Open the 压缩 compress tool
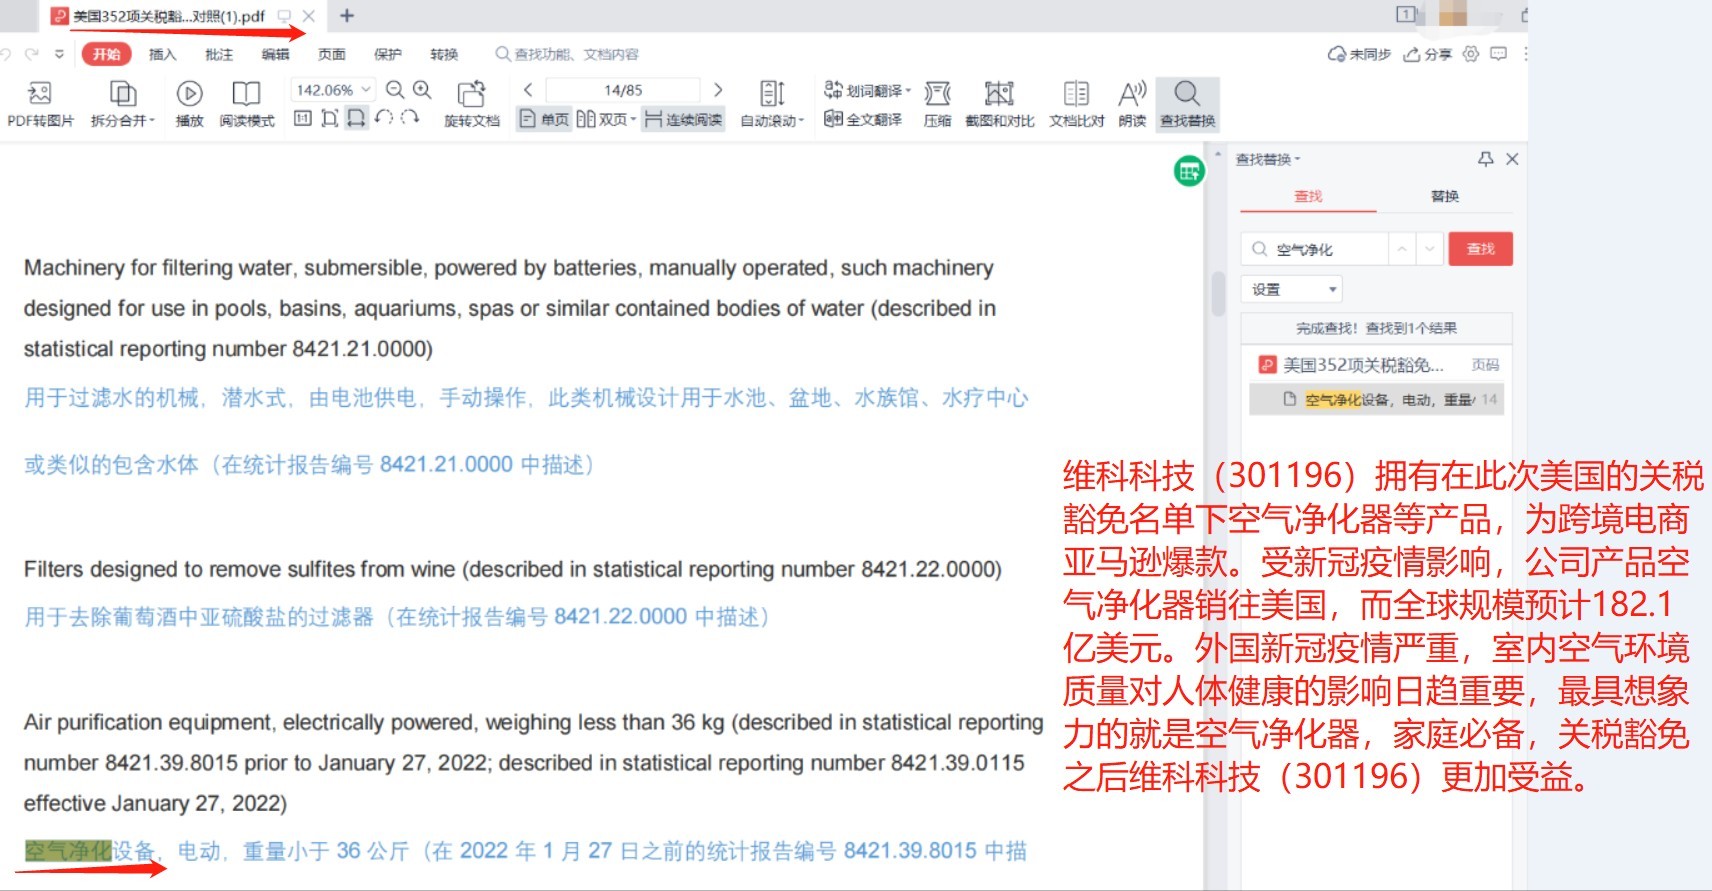Viewport: 1712px width, 891px height. pyautogui.click(x=937, y=104)
